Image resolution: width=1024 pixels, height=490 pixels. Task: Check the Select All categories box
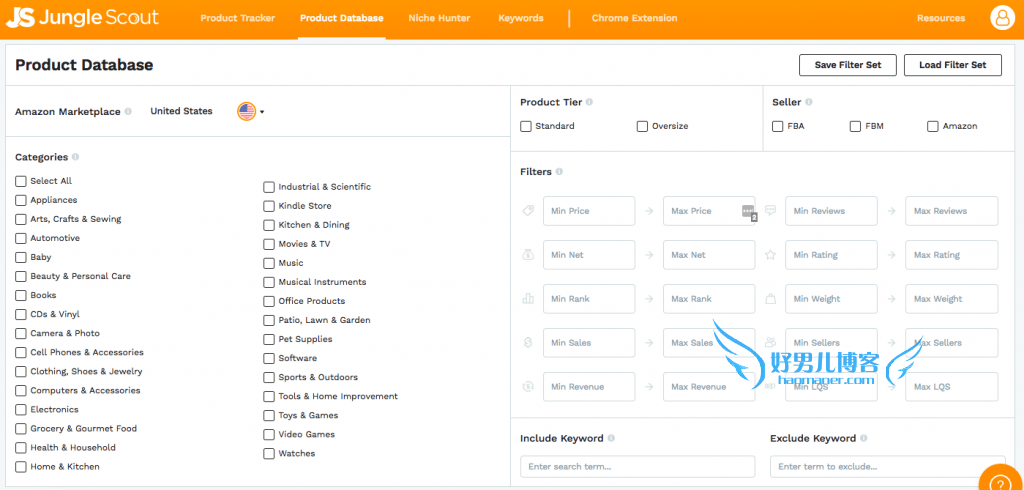coord(21,181)
